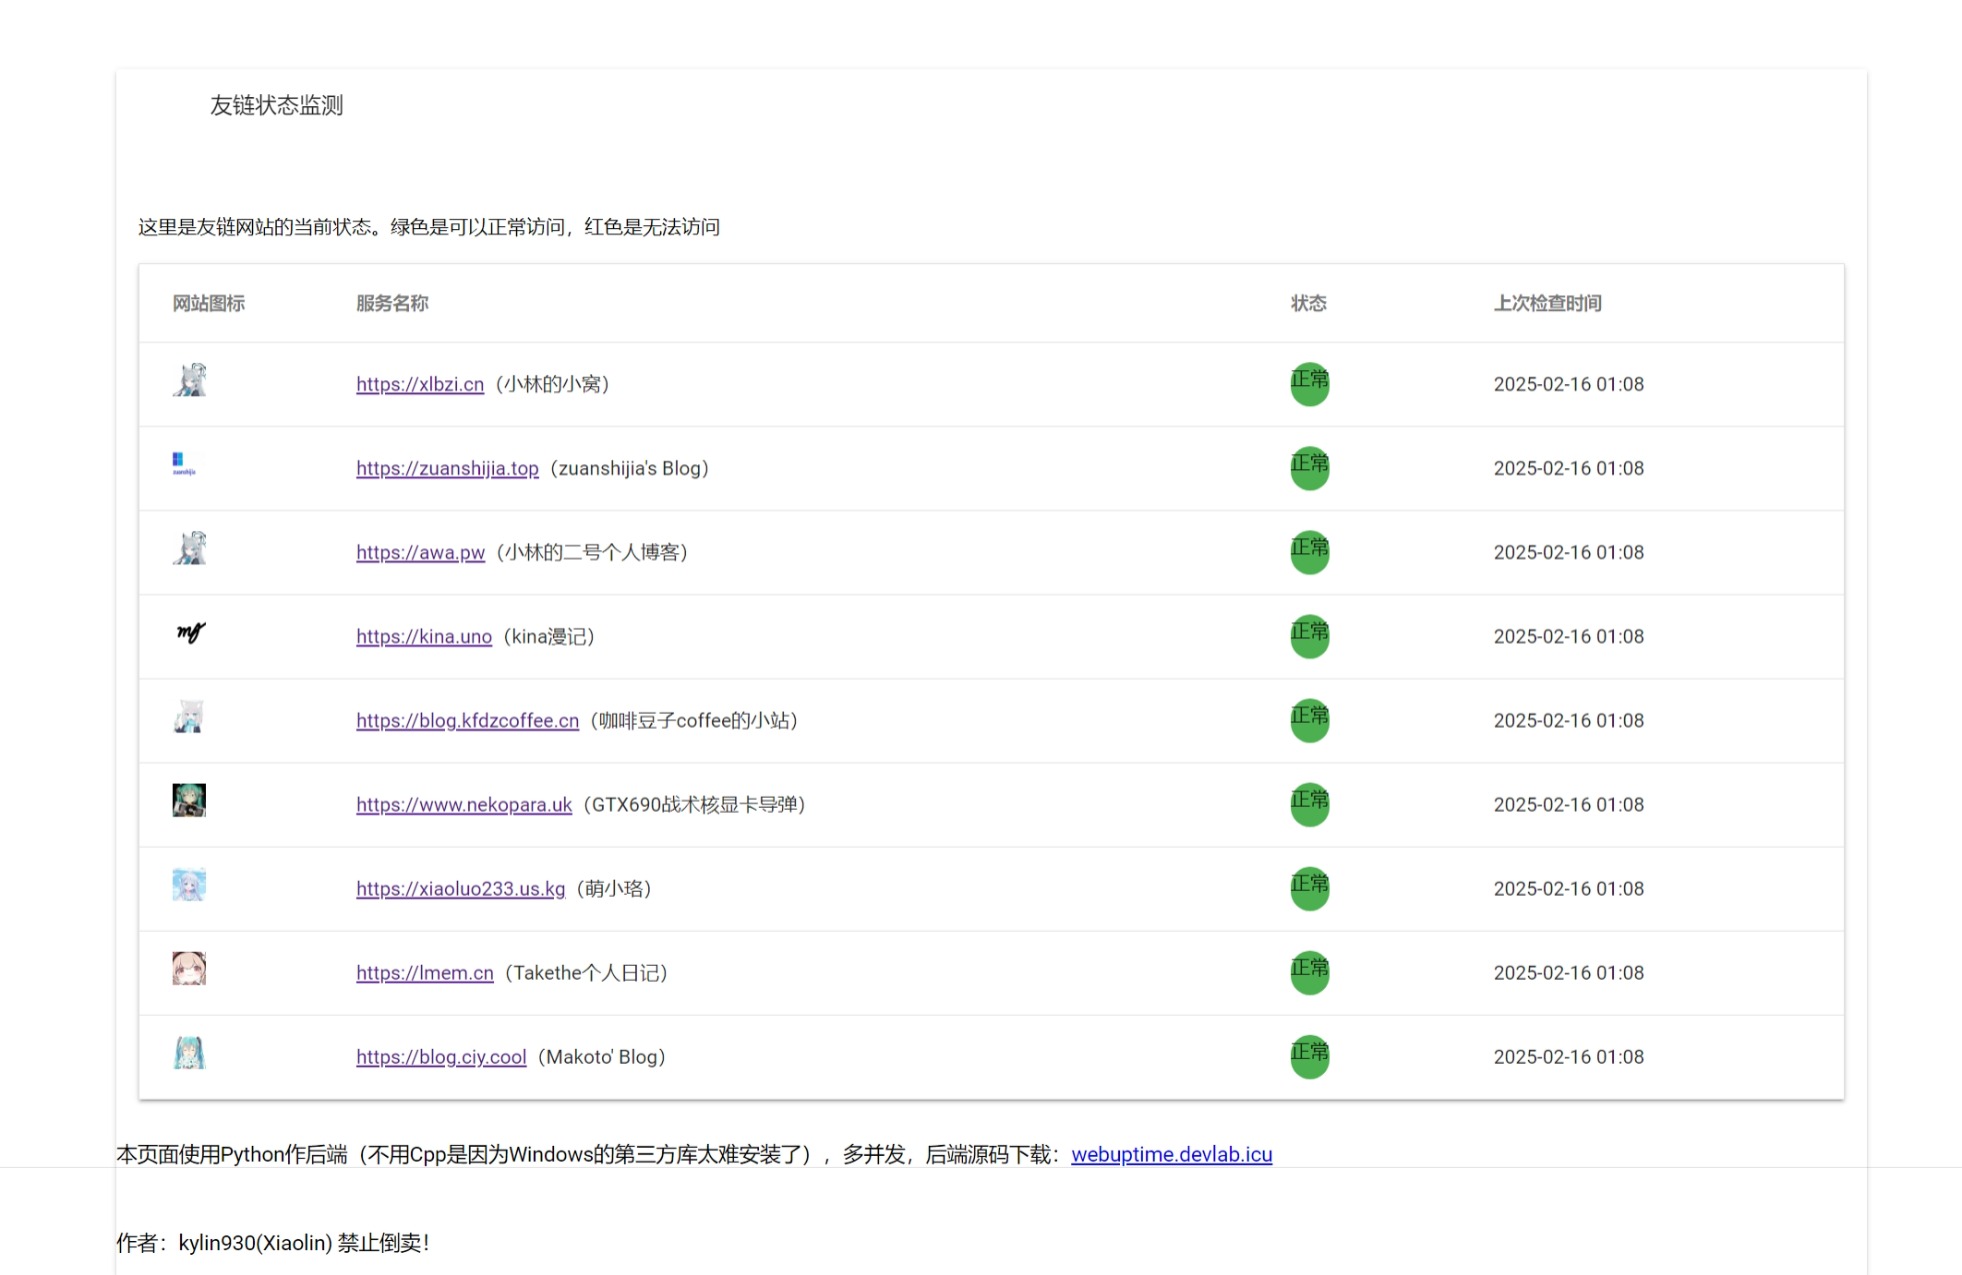1962x1275 pixels.
Task: Open the https://xlbzi.cn link
Action: tap(420, 384)
